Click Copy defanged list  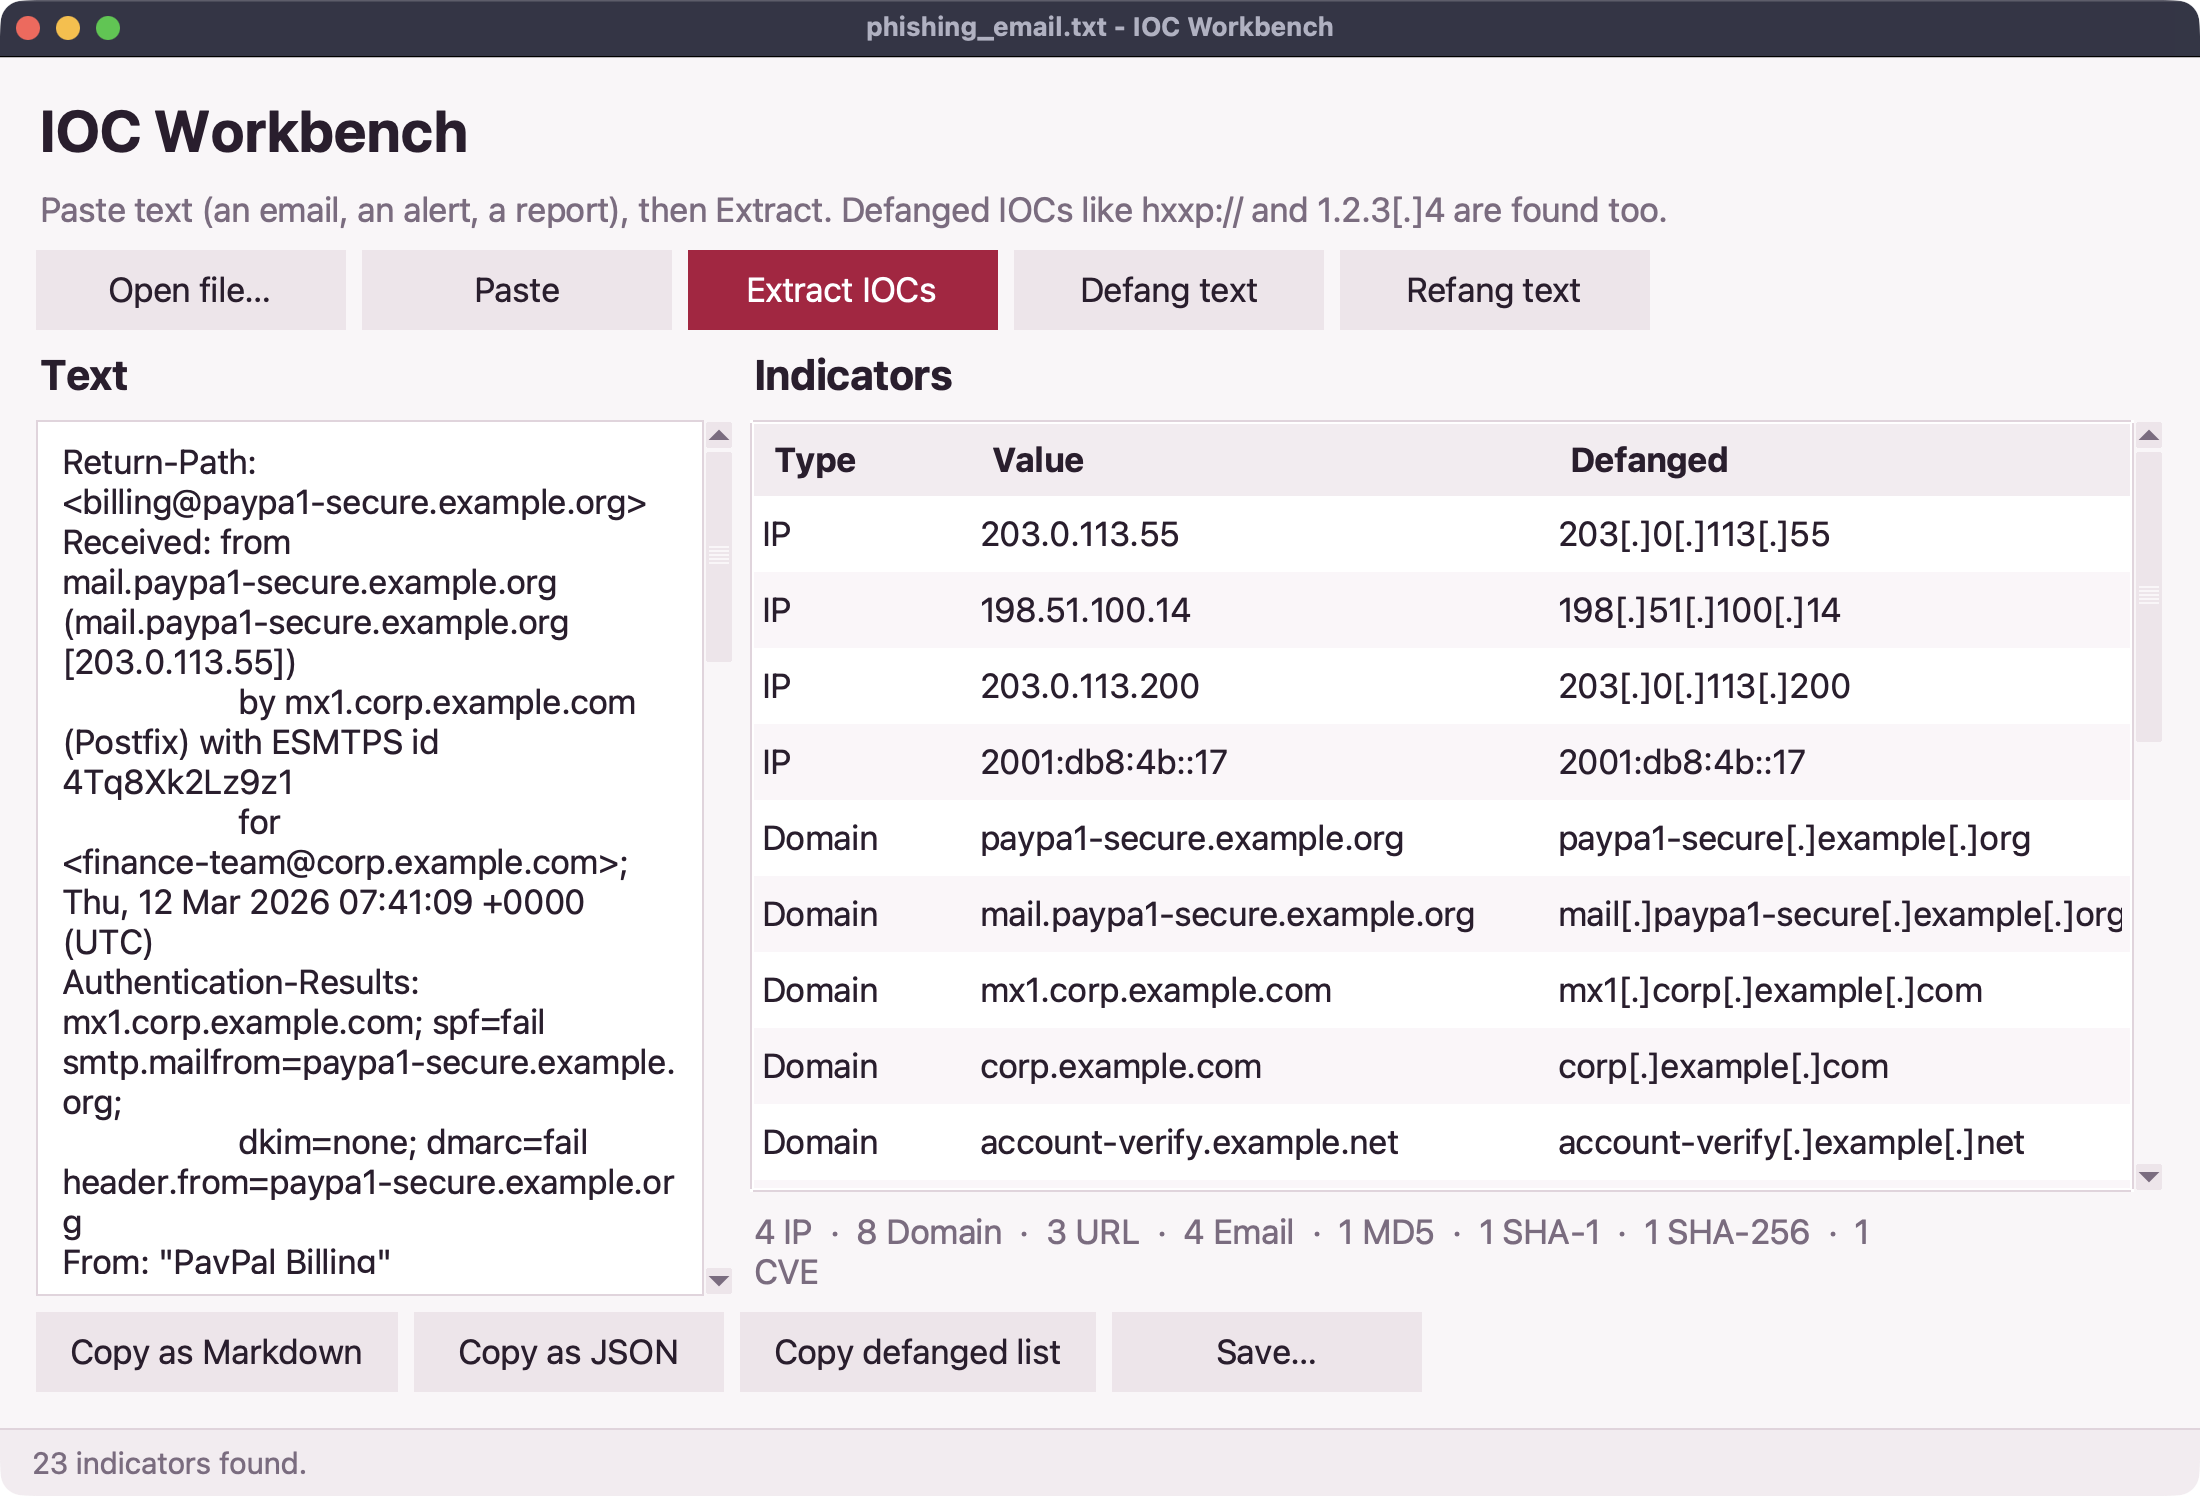tap(917, 1352)
